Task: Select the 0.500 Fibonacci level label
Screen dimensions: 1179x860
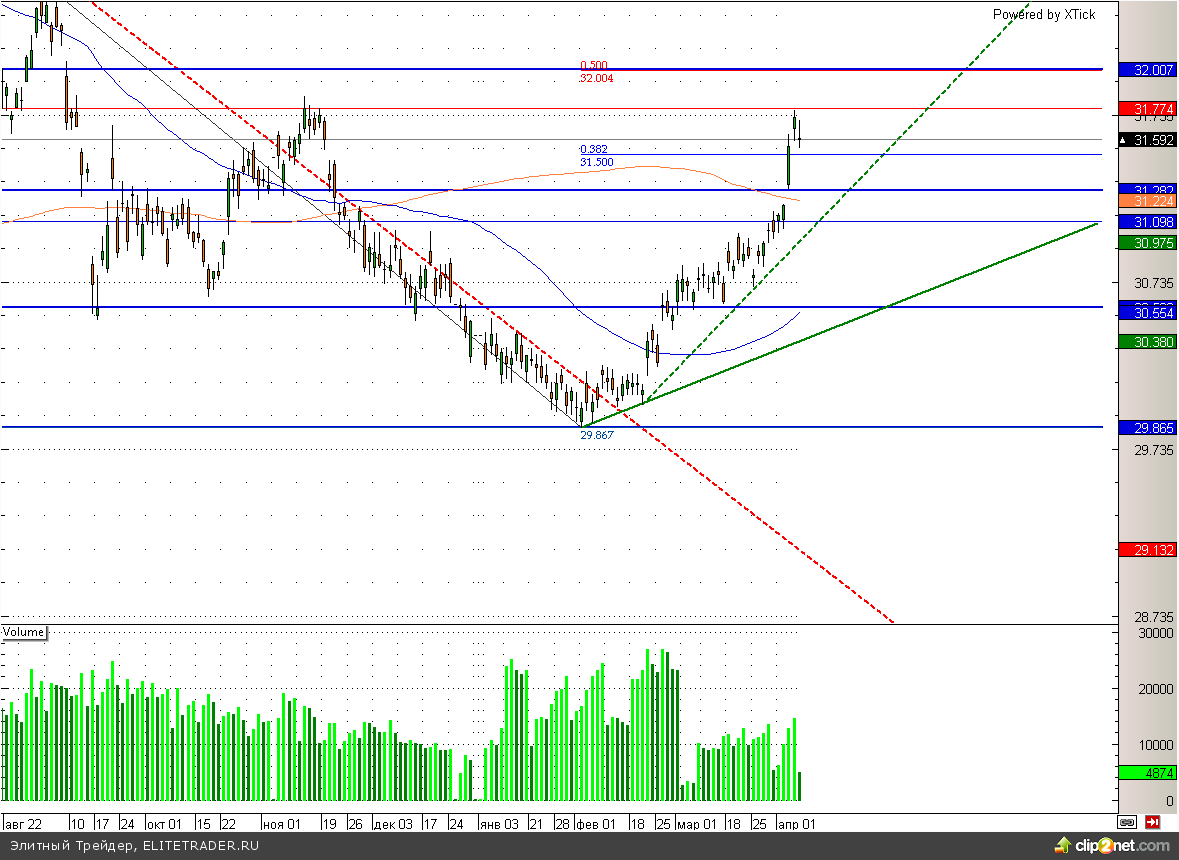Action: (x=593, y=66)
